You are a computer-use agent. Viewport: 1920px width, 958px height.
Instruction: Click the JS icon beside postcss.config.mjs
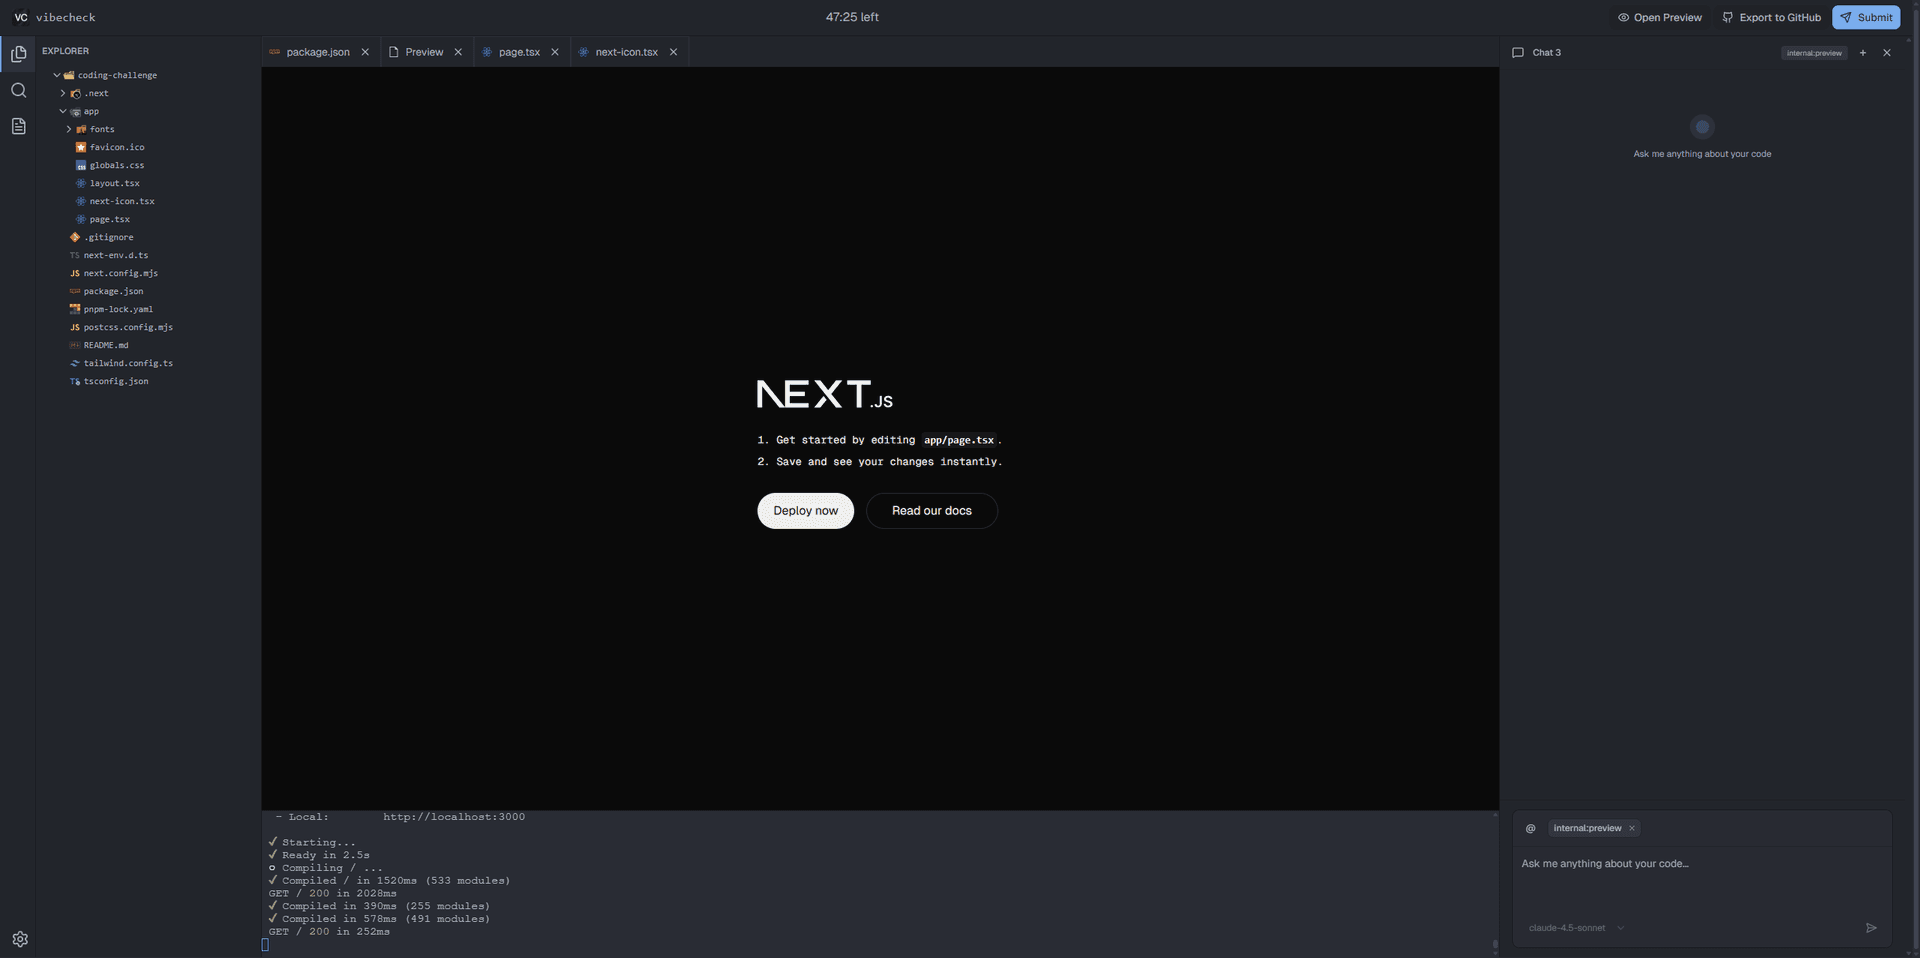point(75,327)
